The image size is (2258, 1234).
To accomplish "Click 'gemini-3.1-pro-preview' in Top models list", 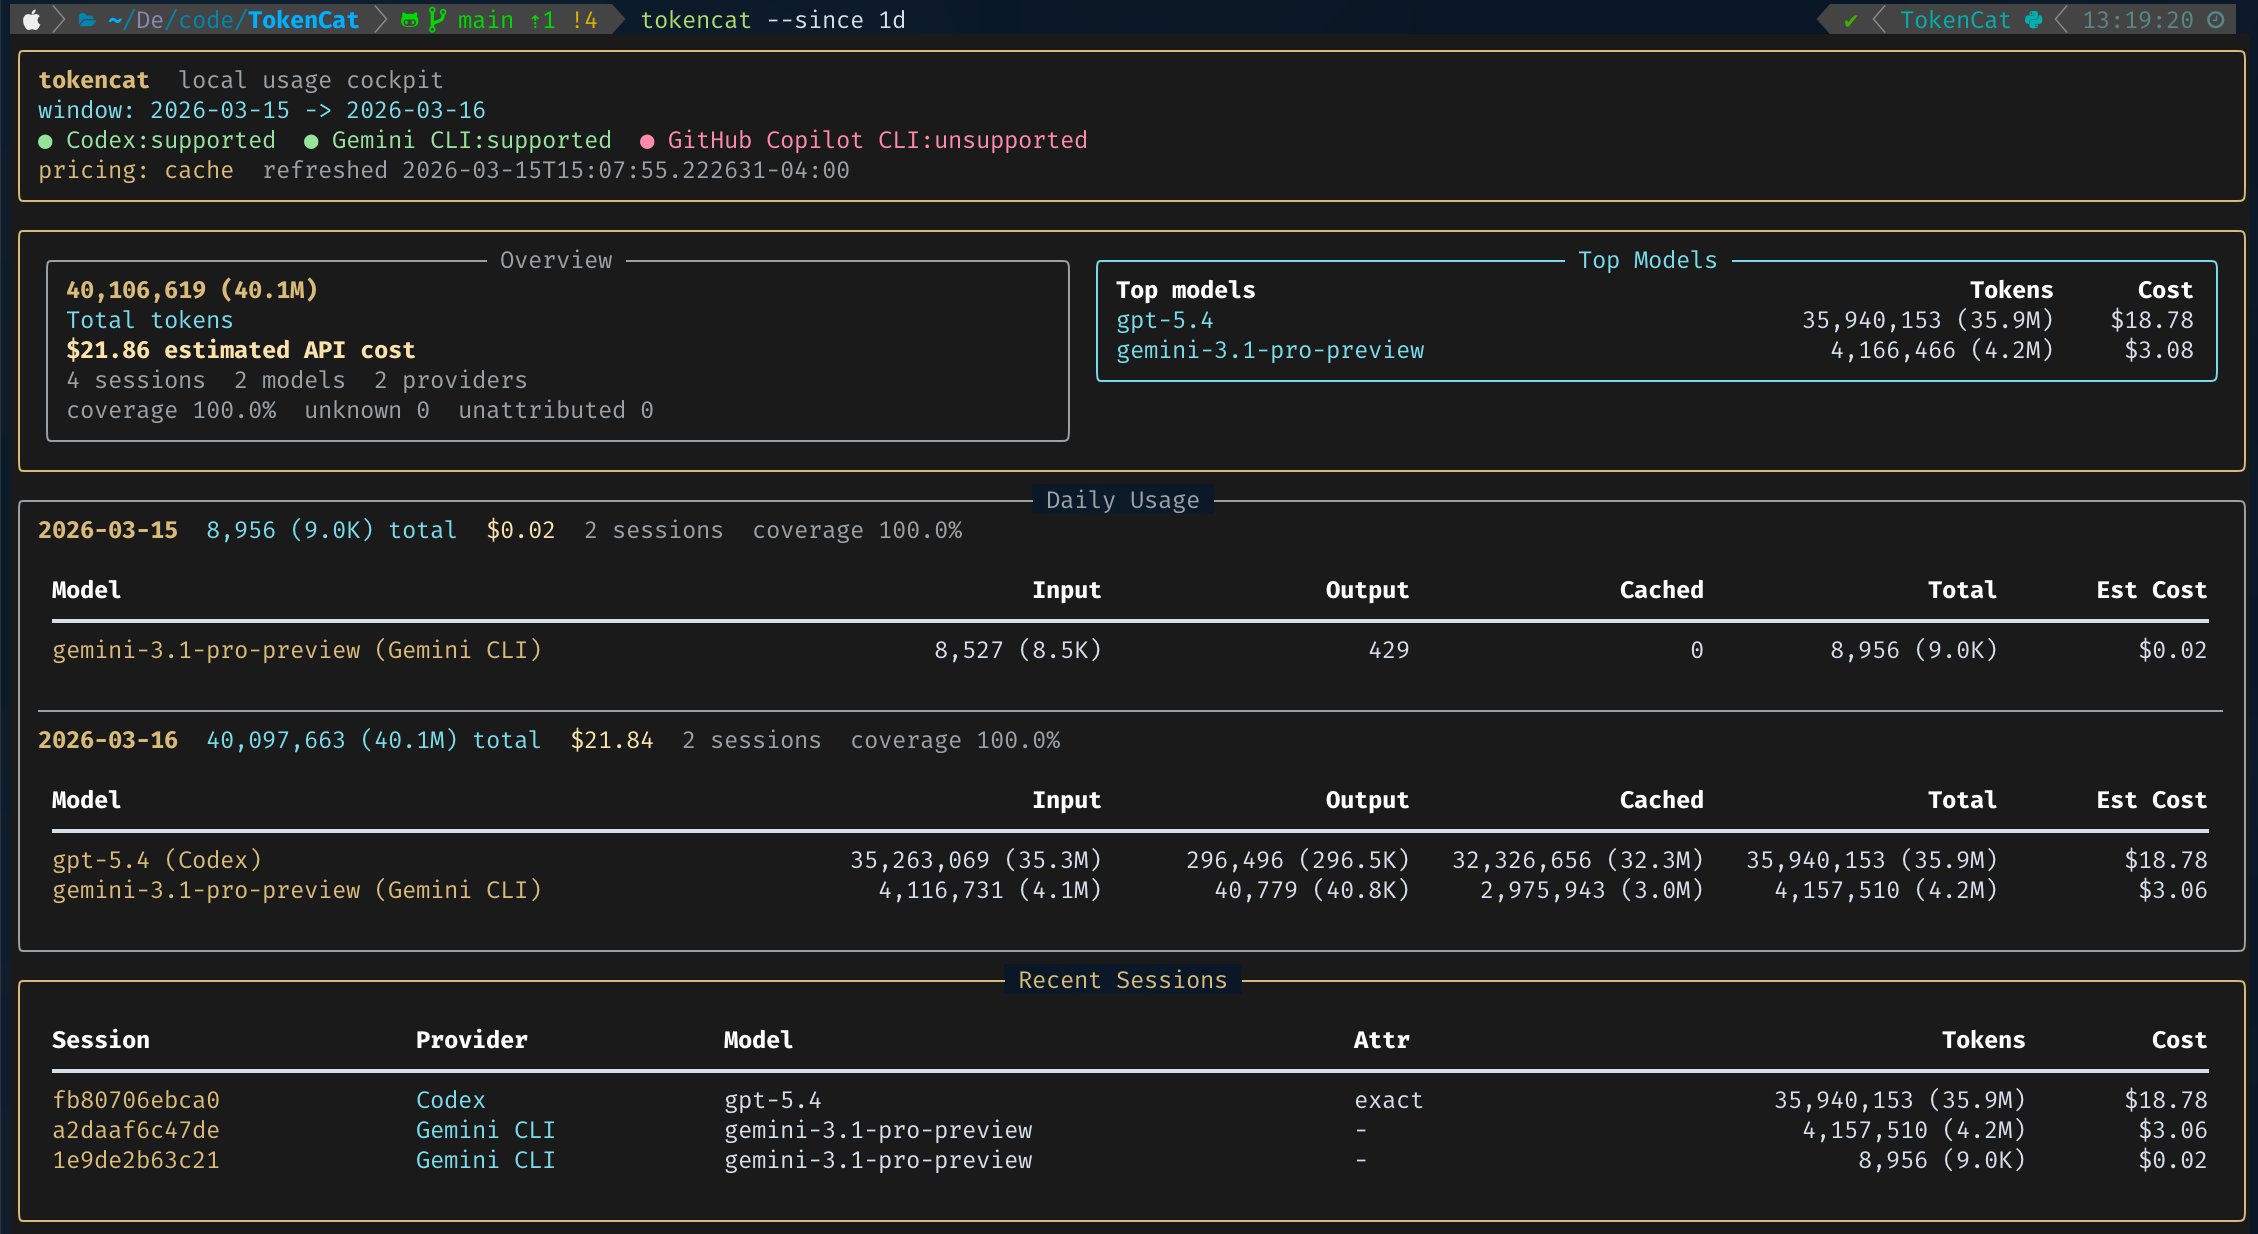I will point(1270,350).
